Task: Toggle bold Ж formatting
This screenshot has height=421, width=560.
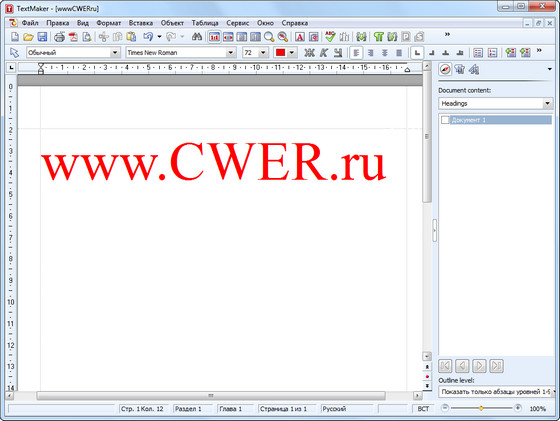Action: pos(309,53)
